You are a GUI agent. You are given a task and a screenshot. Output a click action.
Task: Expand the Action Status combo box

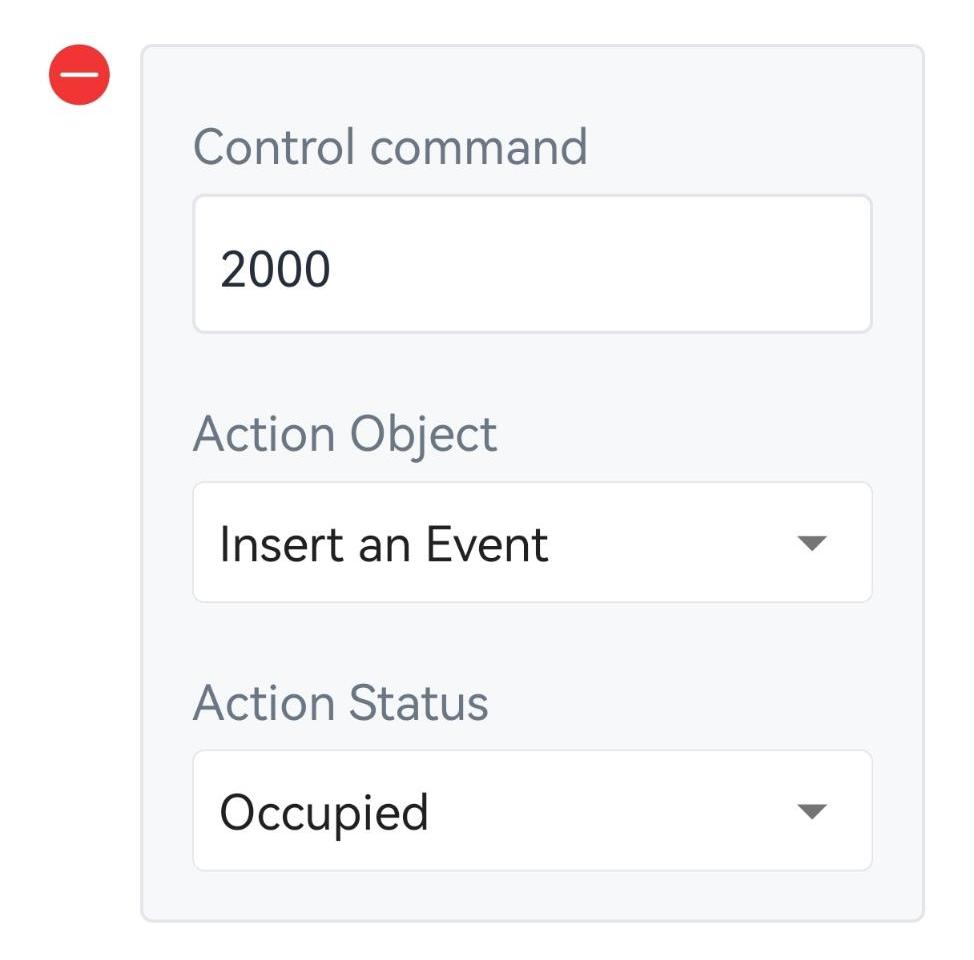[532, 811]
